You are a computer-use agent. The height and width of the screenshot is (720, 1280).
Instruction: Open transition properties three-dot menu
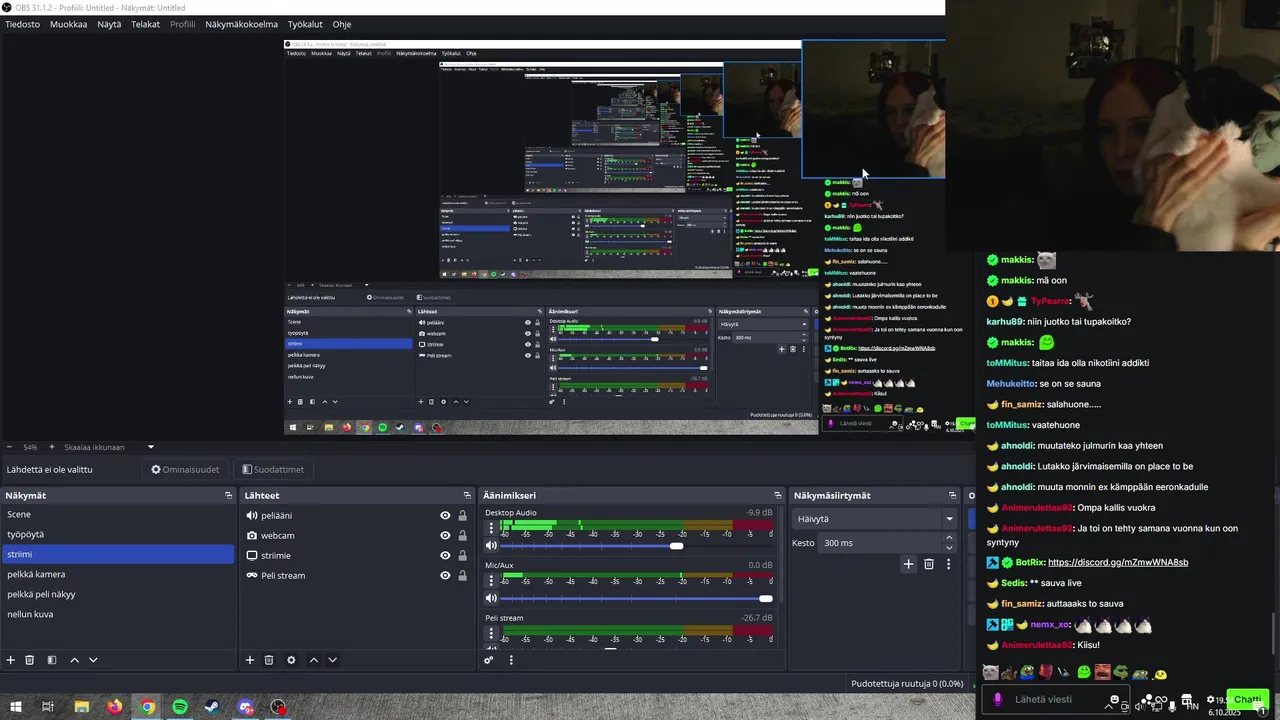(x=948, y=564)
